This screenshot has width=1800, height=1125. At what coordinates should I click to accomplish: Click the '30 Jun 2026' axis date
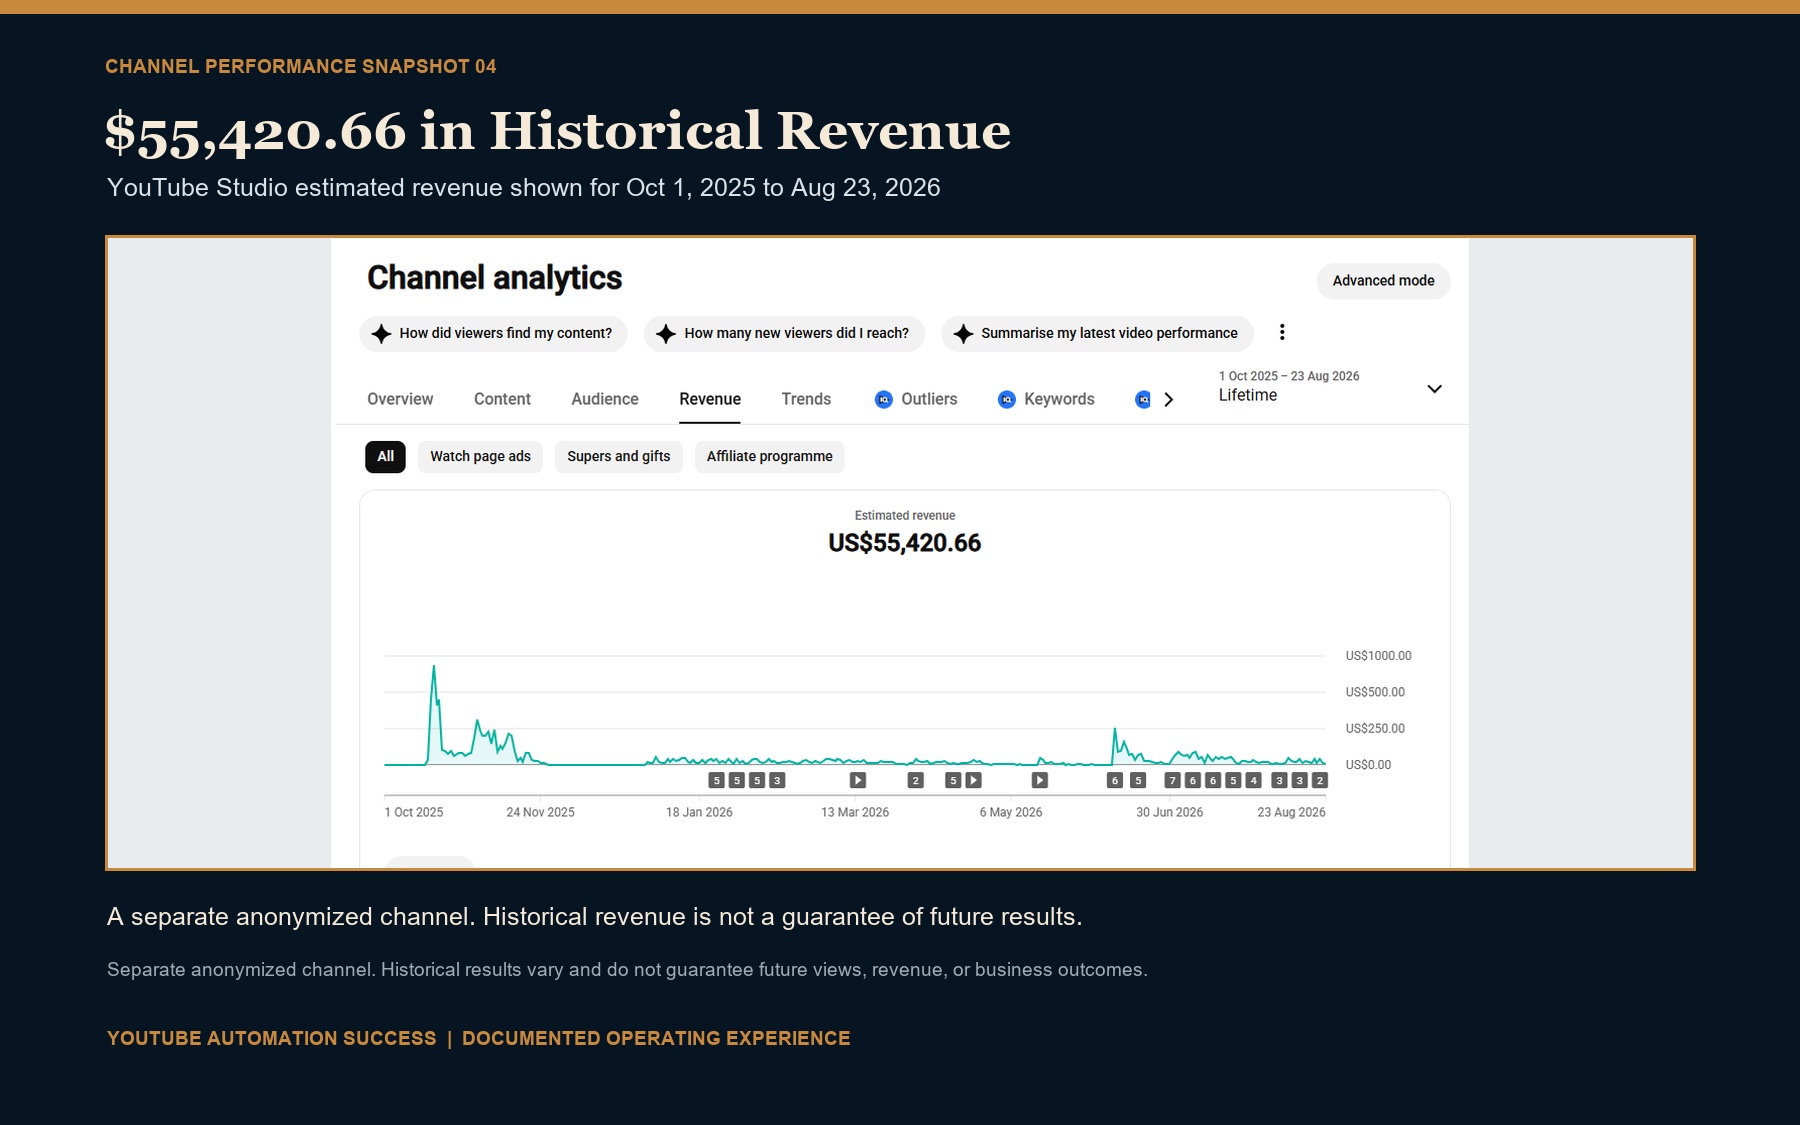[x=1169, y=812]
